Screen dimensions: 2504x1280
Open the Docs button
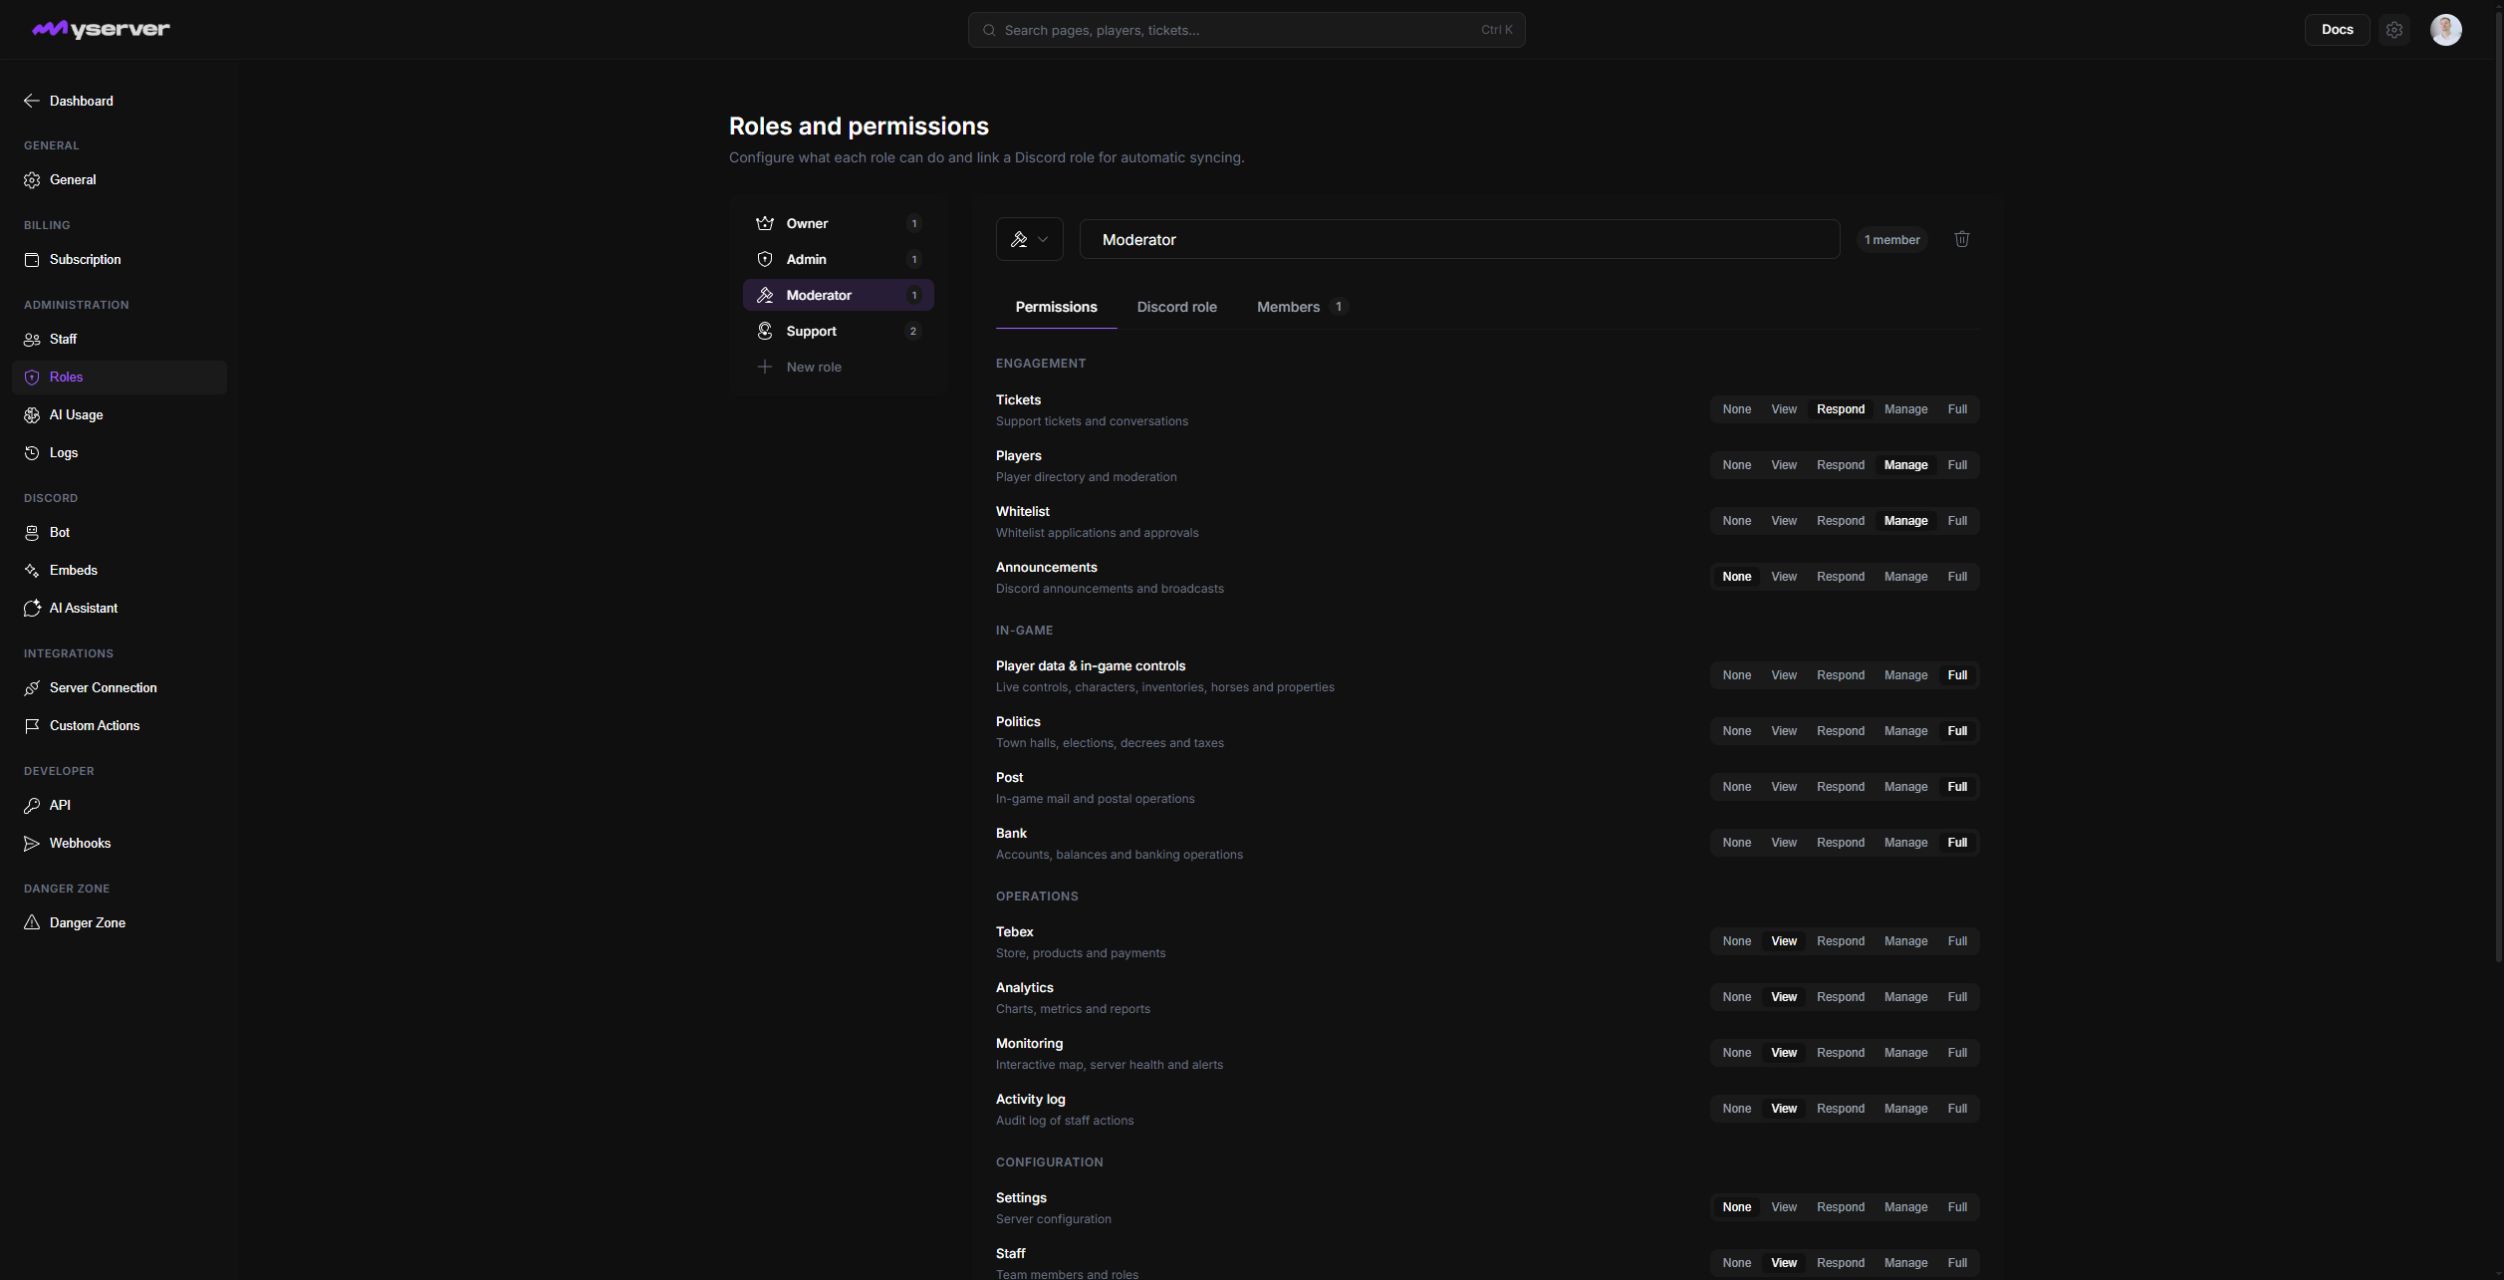(x=2337, y=30)
